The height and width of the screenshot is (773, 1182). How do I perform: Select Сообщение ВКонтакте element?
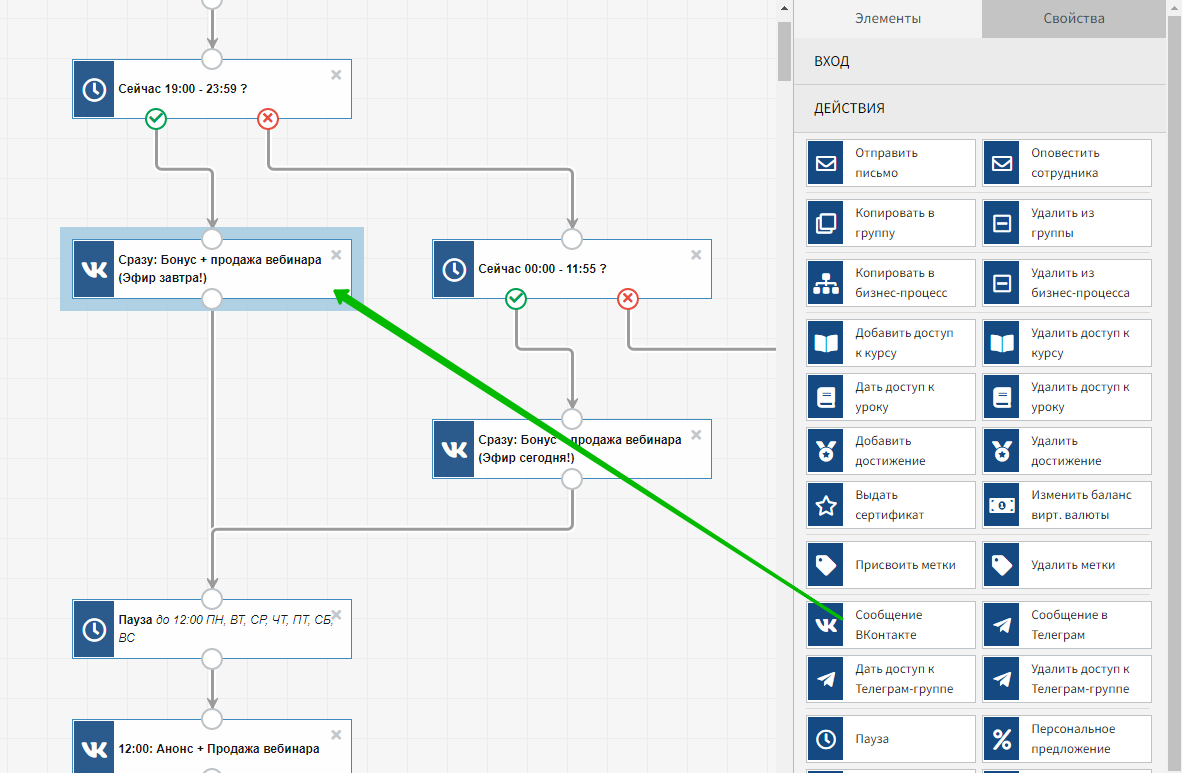[891, 625]
